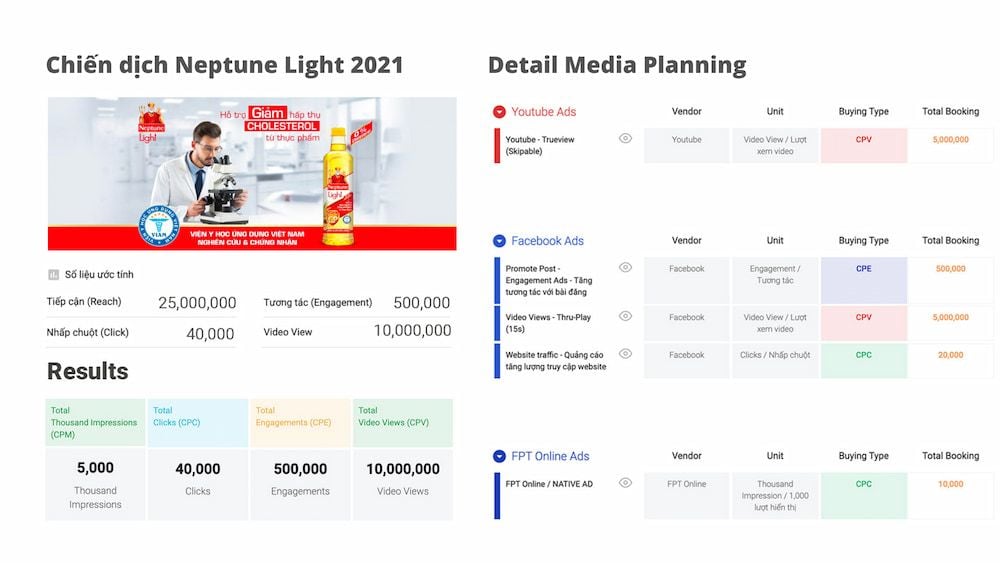The height and width of the screenshot is (563, 1000).
Task: Click the FPT Online Ads heading
Action: pyautogui.click(x=550, y=457)
